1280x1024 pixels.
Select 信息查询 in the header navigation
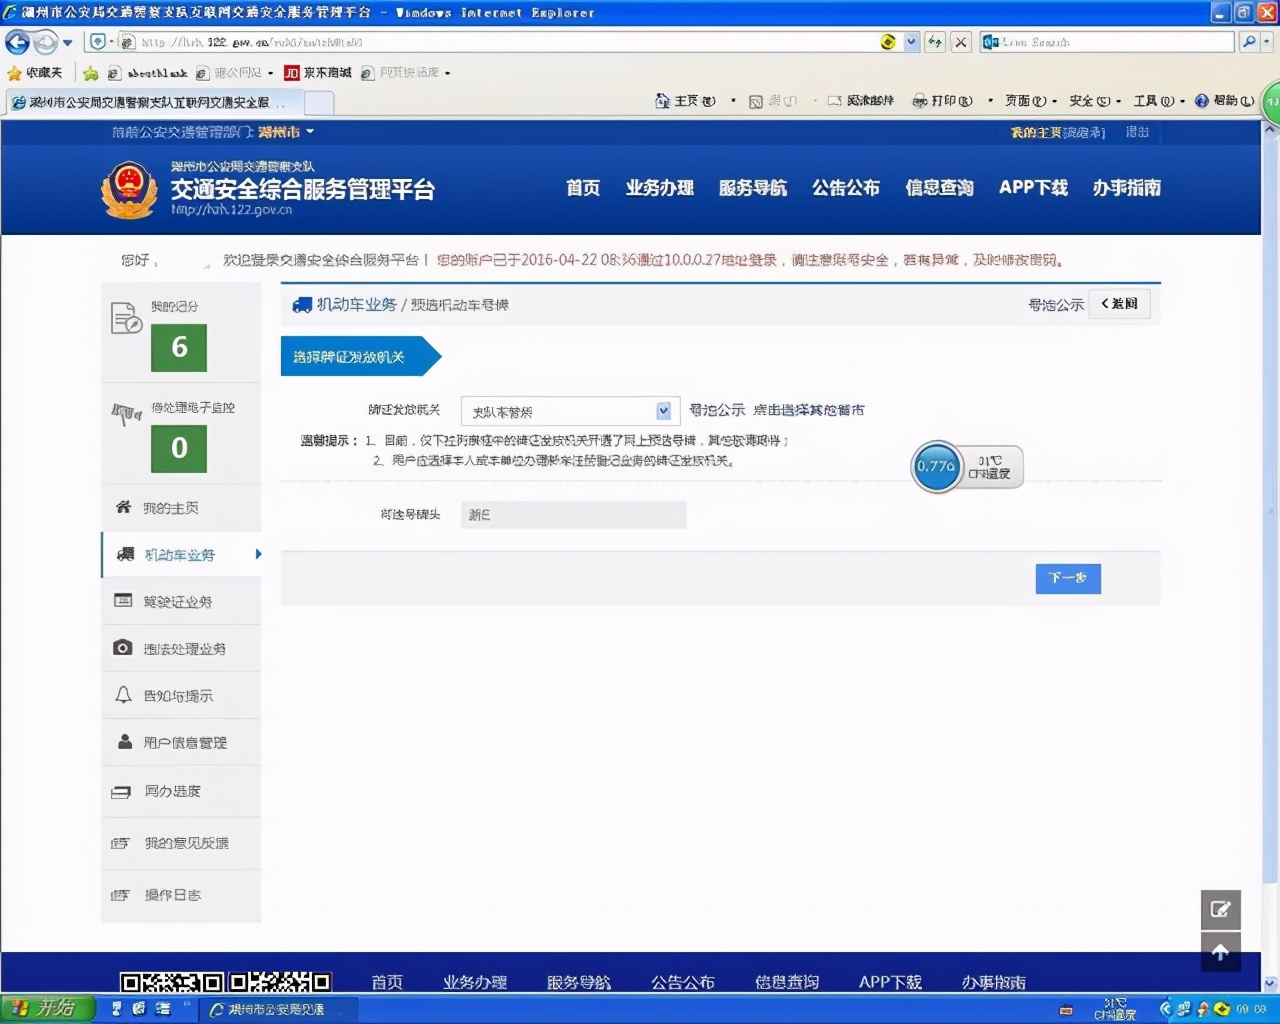[x=939, y=188]
